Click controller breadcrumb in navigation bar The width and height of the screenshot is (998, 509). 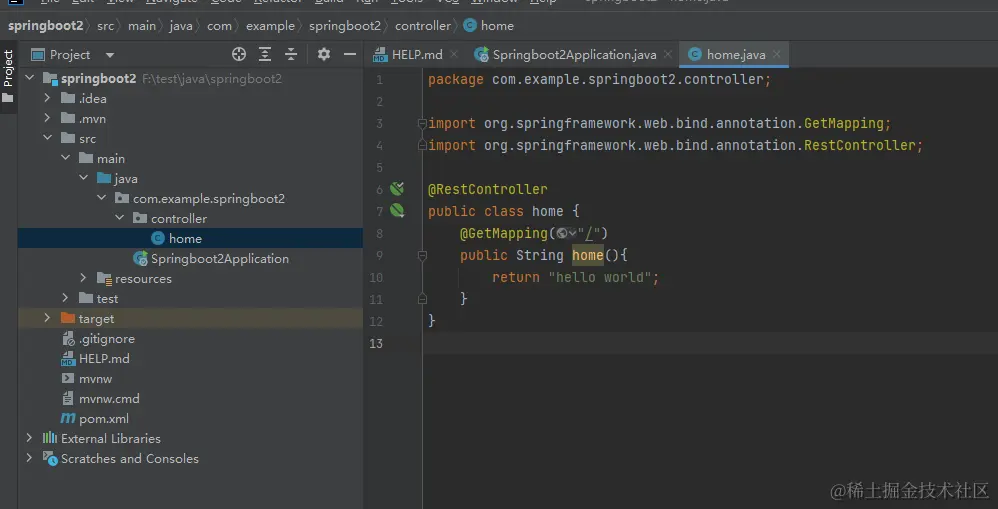point(423,26)
